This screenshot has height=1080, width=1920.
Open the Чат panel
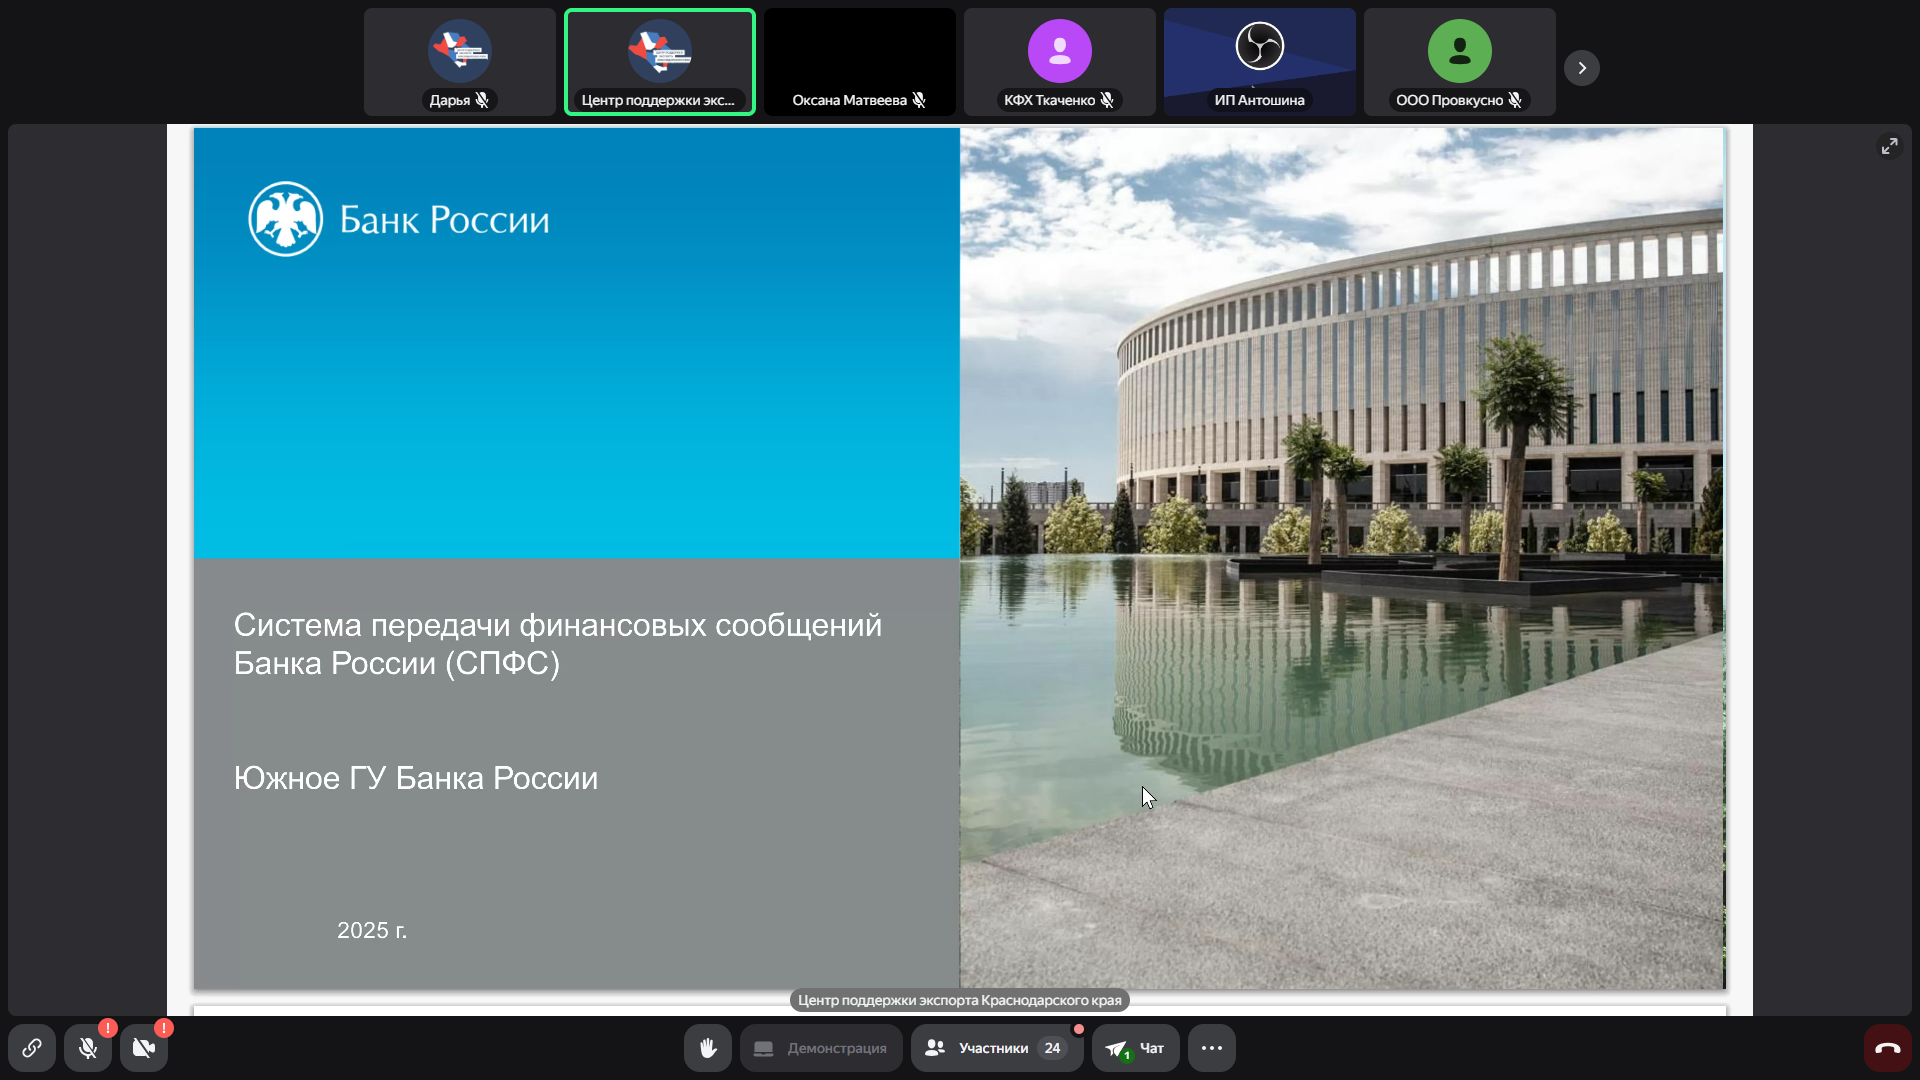1136,1048
